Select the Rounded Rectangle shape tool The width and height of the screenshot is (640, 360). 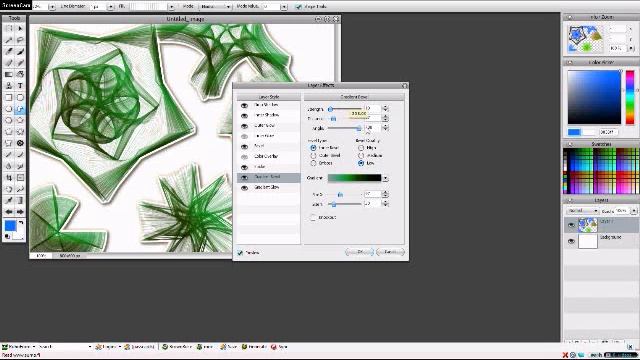coord(20,97)
